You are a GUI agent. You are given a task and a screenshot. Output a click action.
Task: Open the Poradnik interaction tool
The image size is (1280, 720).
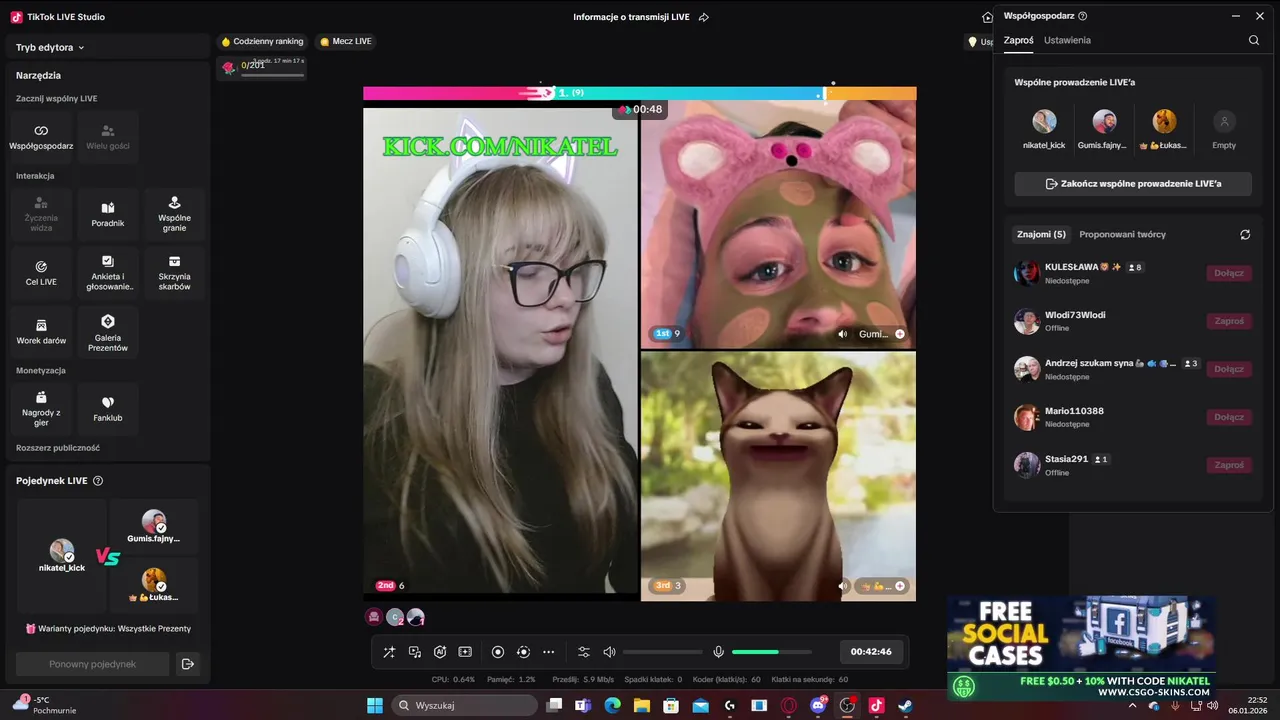coord(108,214)
